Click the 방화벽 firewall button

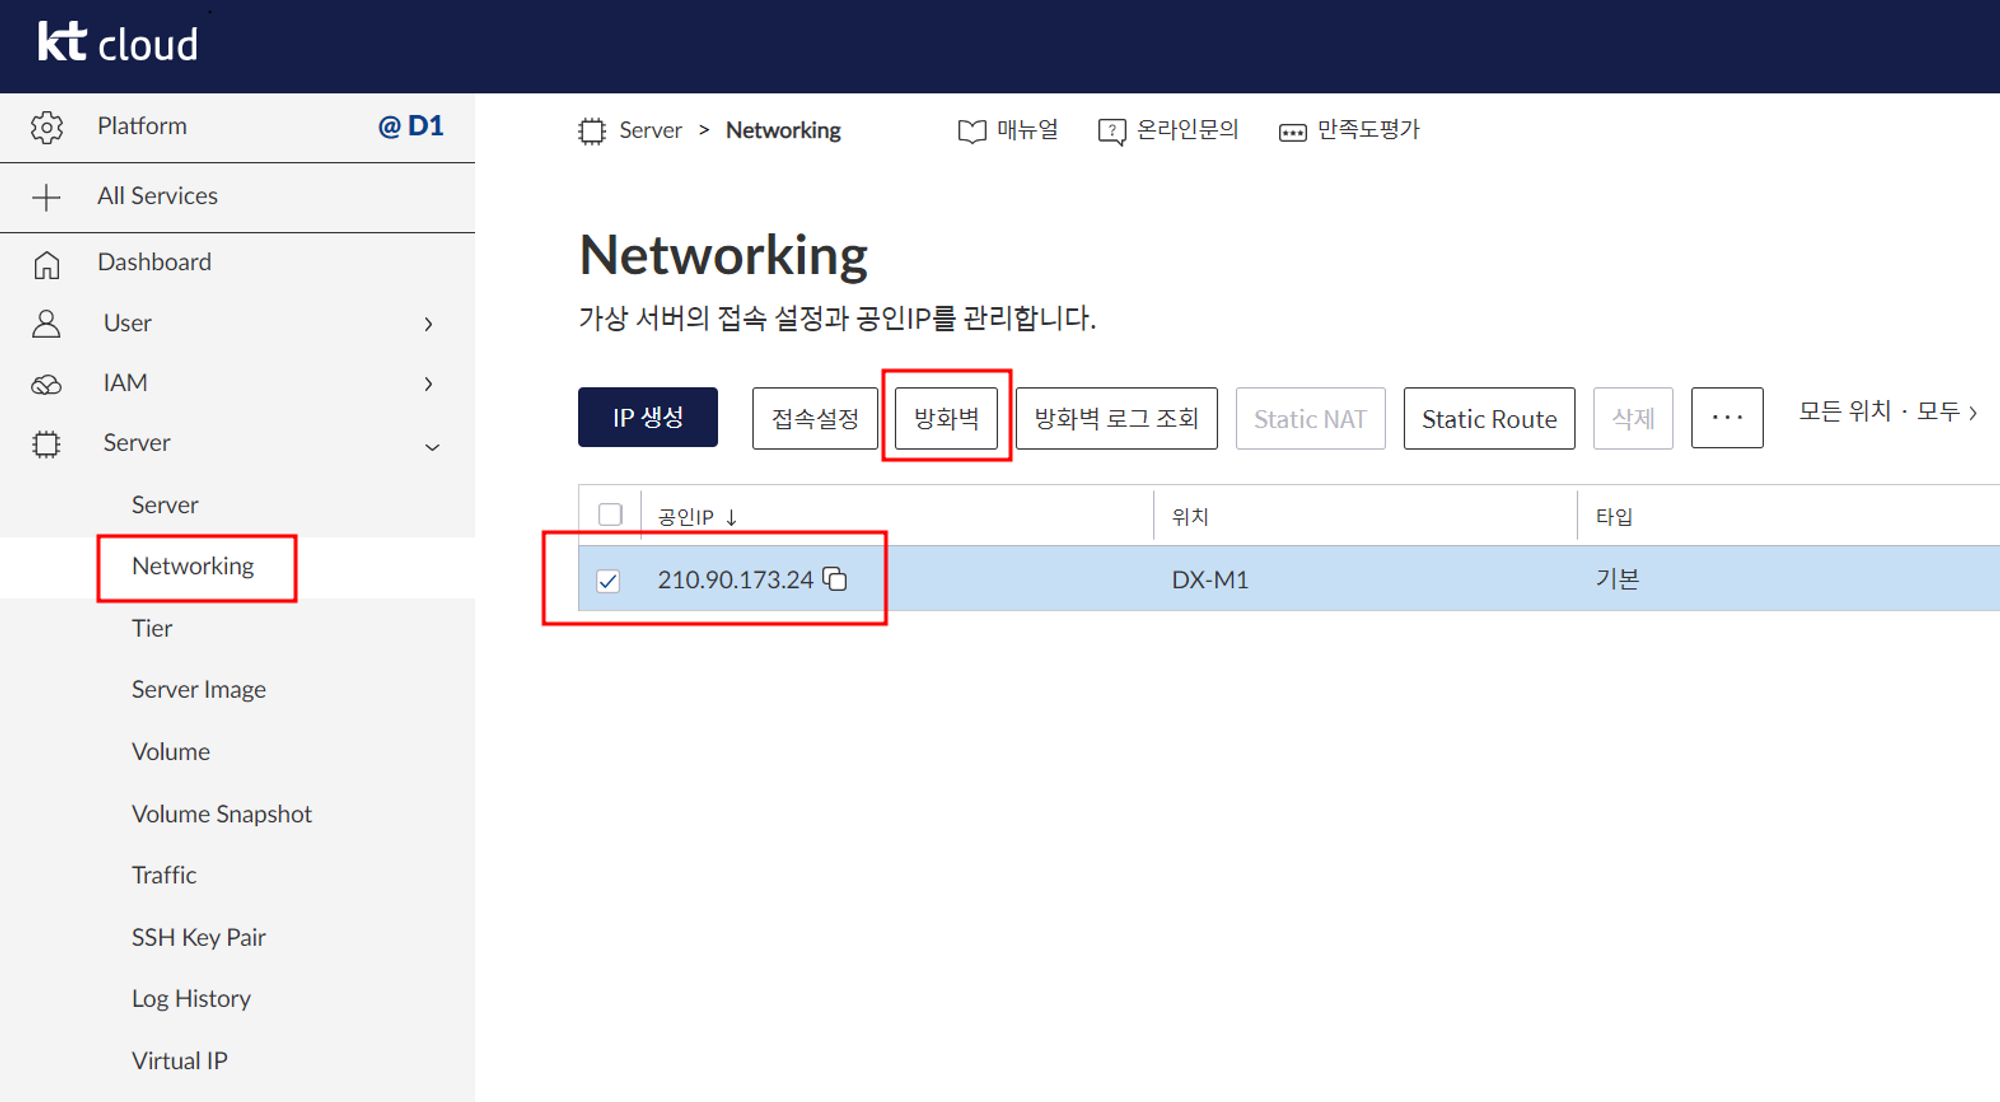(946, 418)
